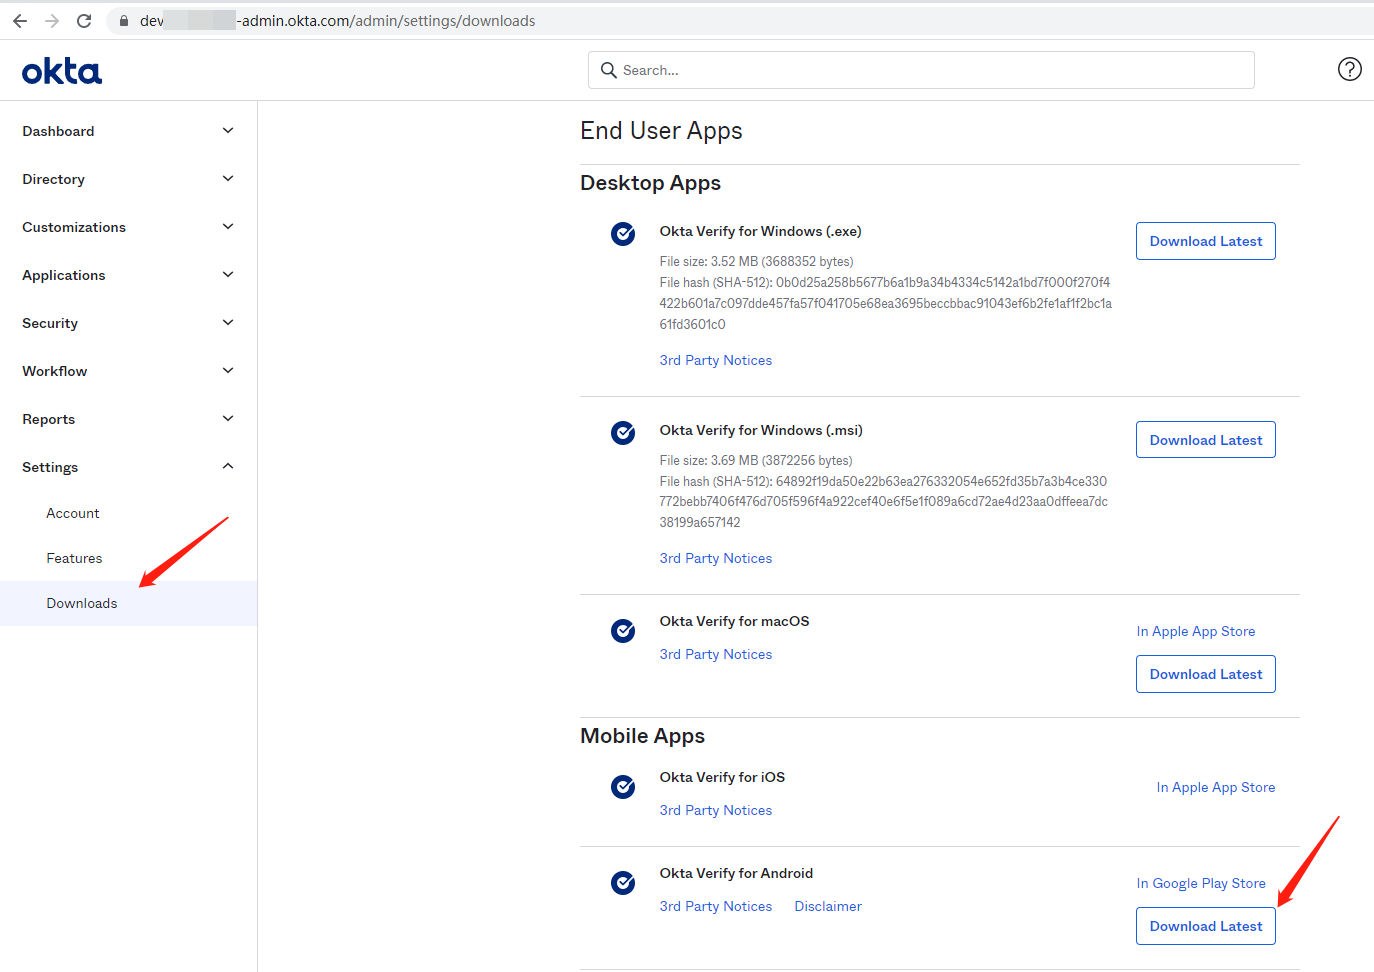
Task: Click checkmark badge for Okta Verify for macOS
Action: 623,631
